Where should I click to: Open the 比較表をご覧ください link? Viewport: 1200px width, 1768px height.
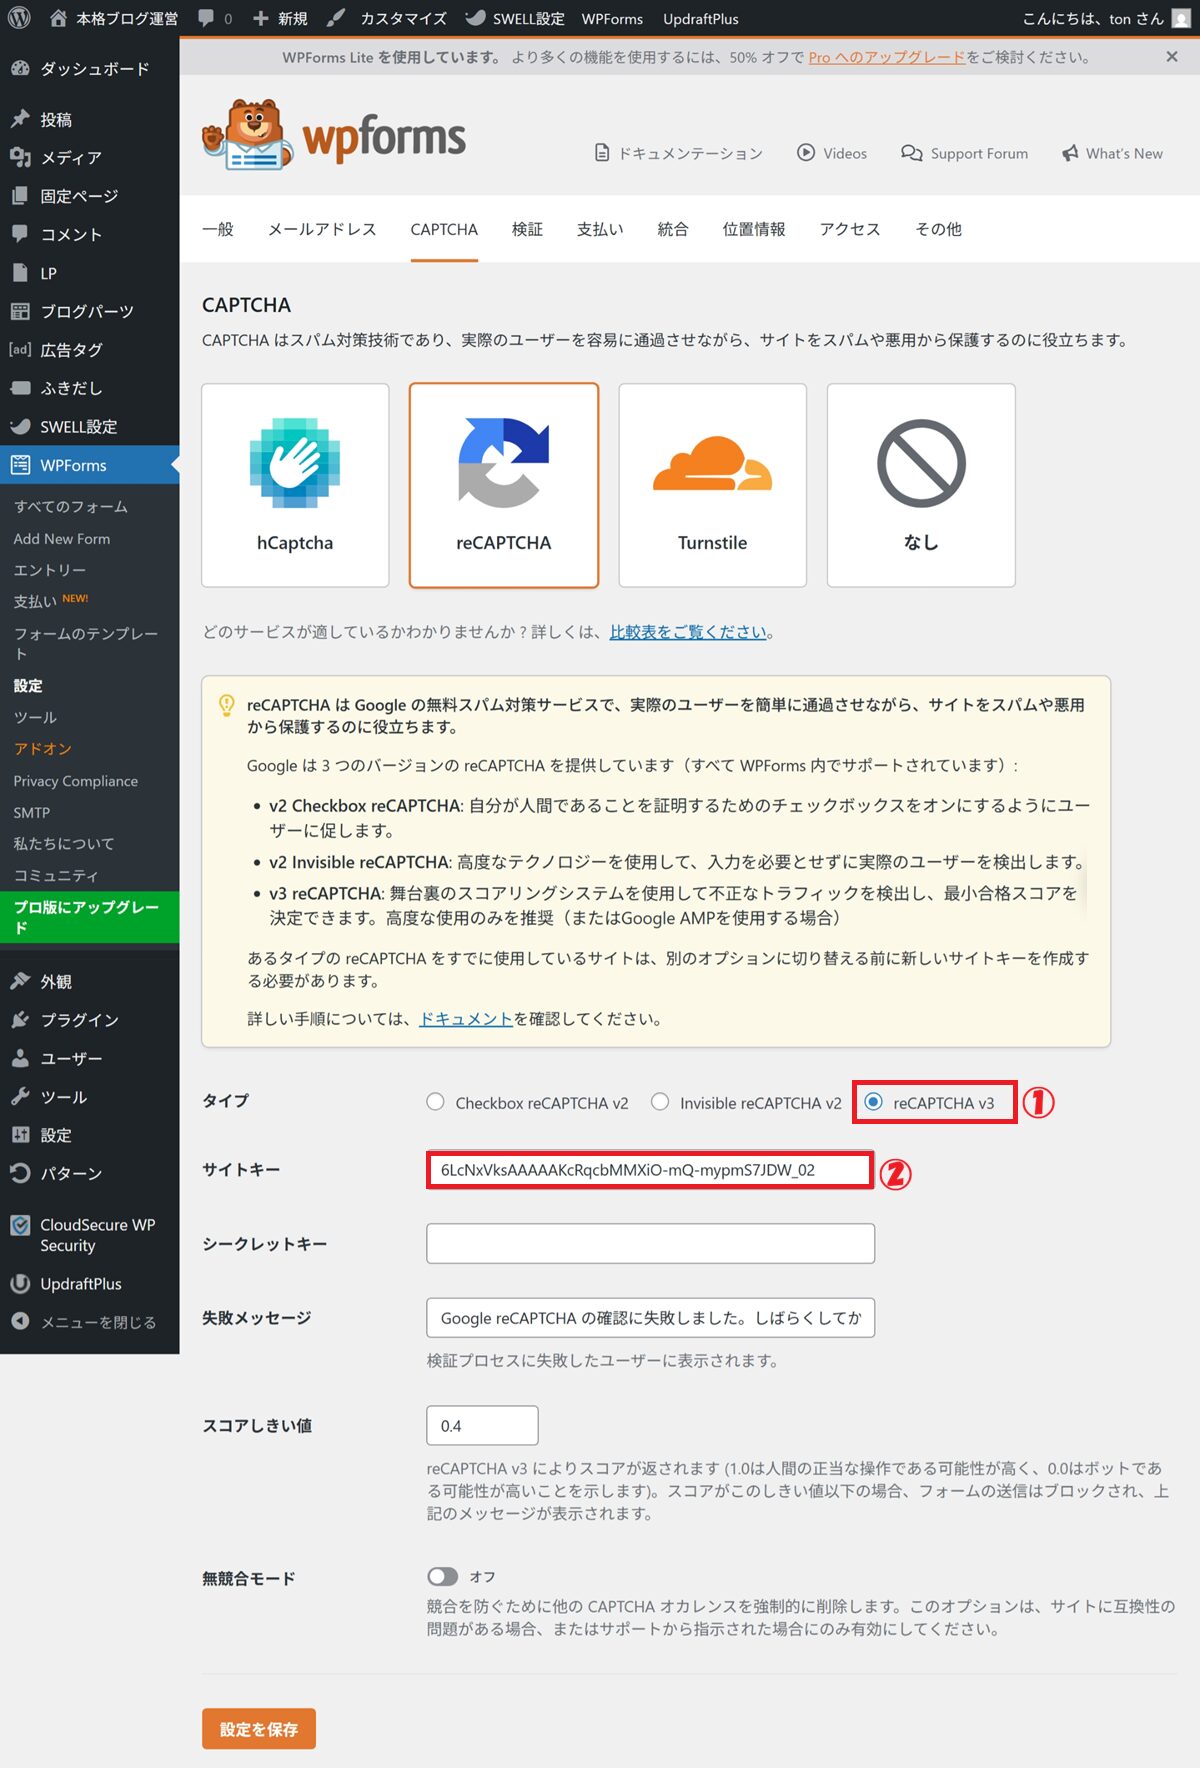[688, 632]
